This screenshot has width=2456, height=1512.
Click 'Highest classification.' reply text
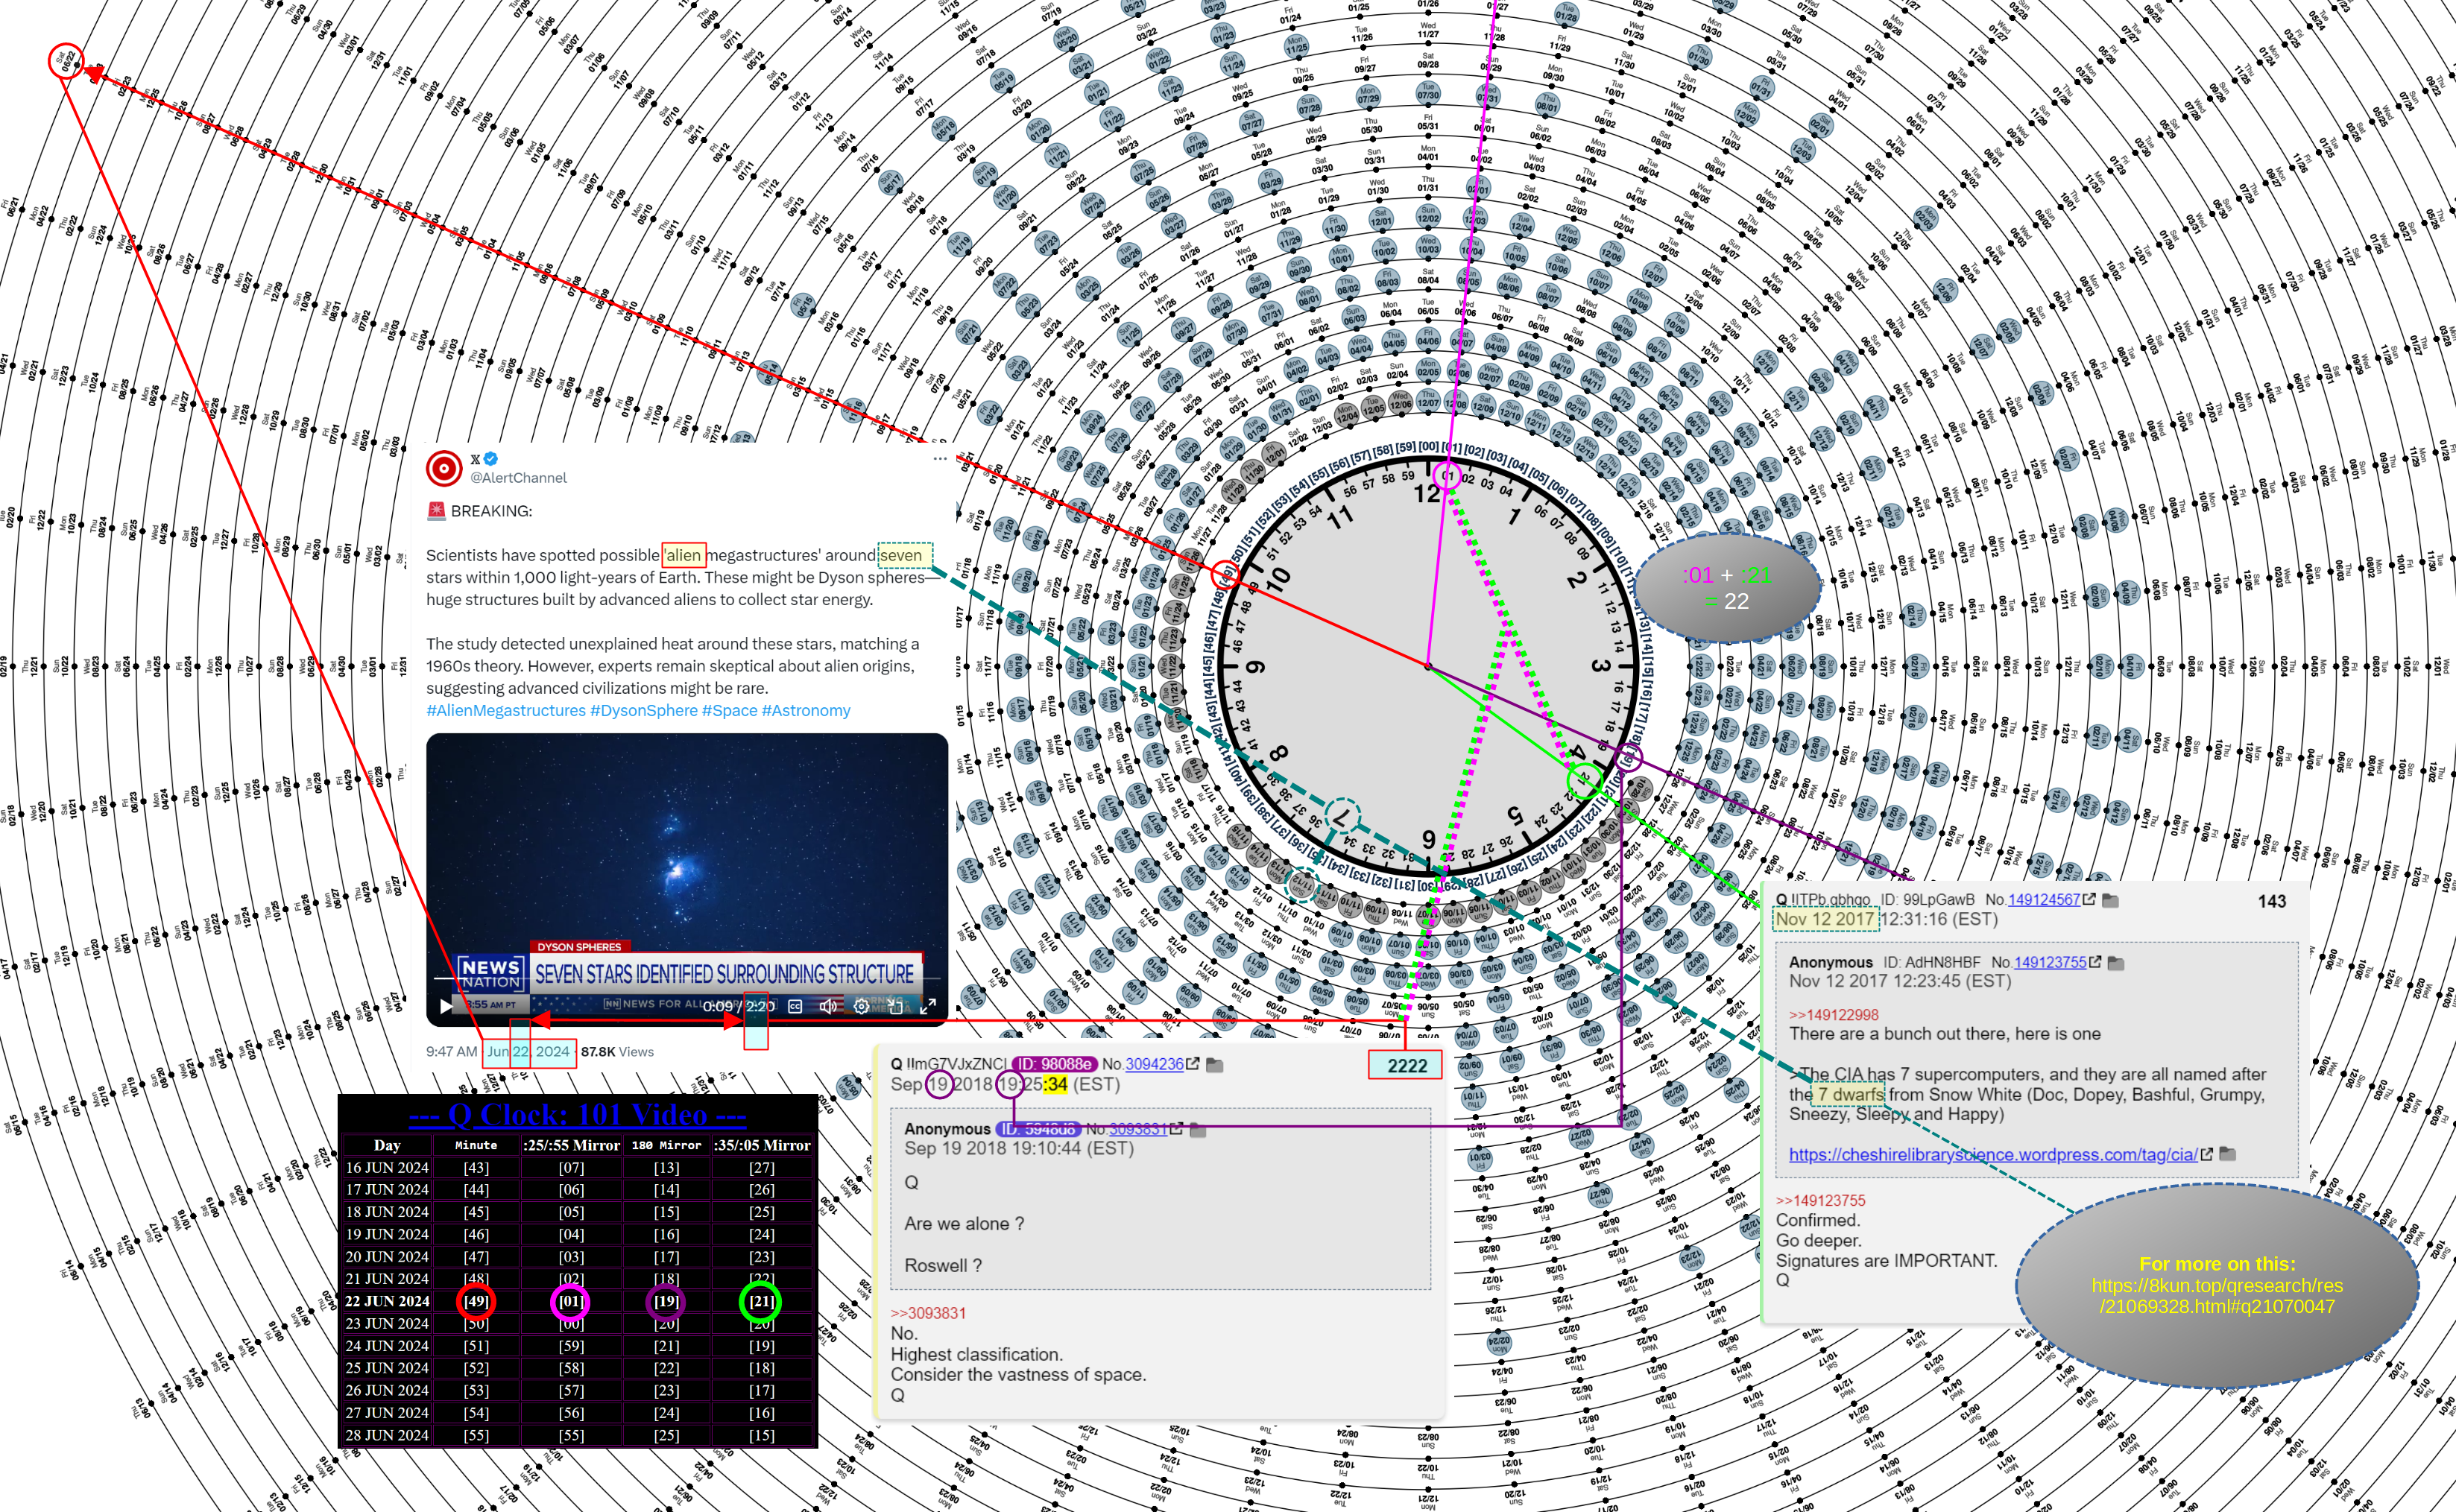click(x=976, y=1354)
